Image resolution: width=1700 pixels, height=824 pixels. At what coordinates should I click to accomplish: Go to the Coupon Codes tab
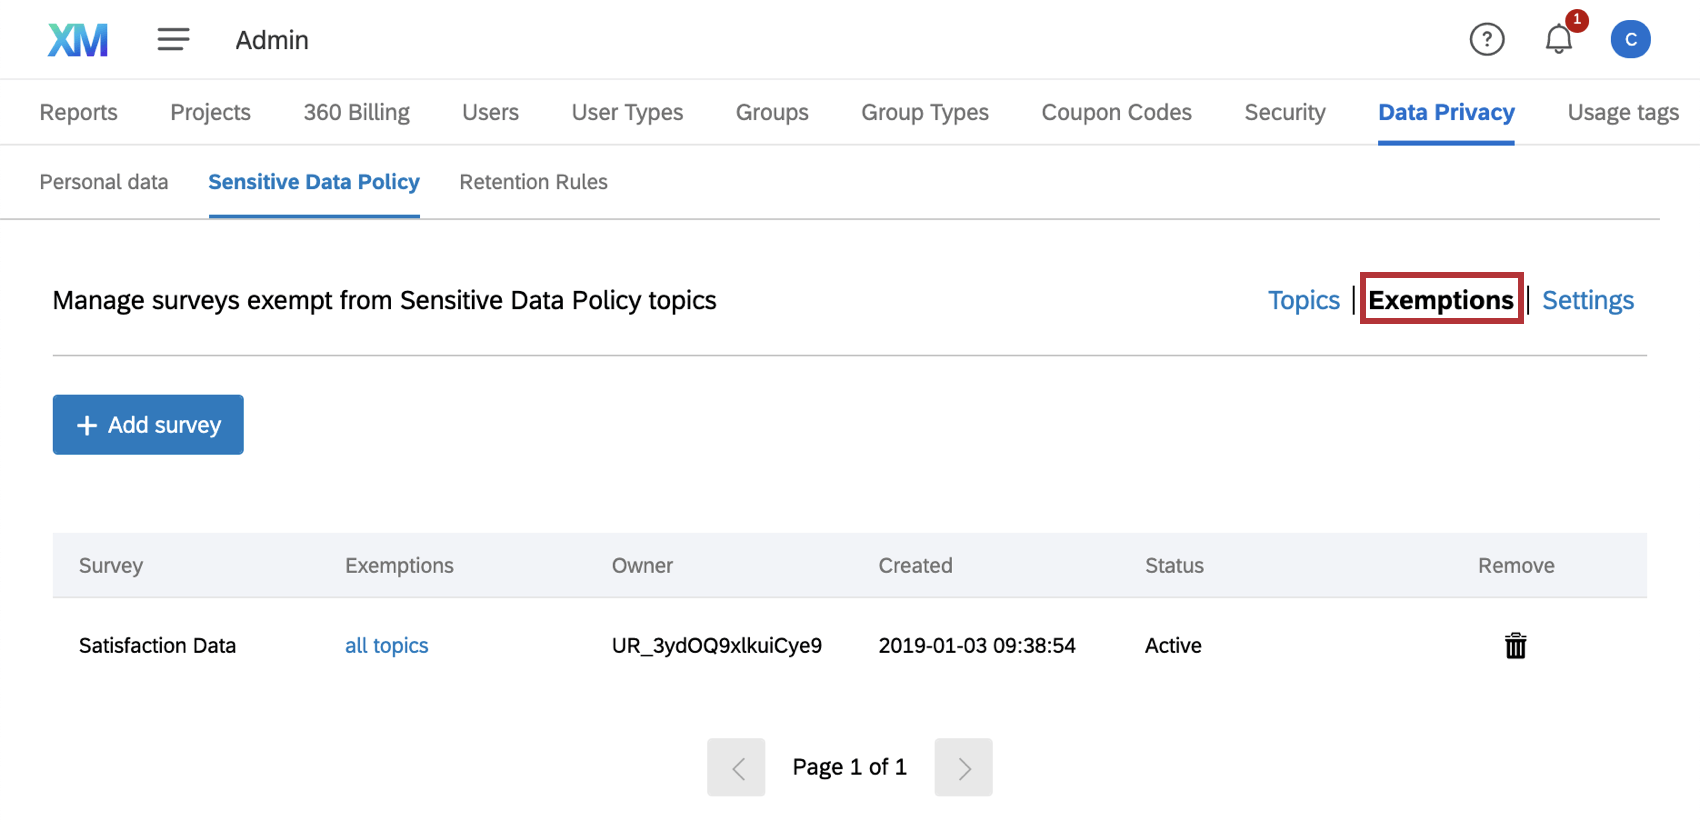pyautogui.click(x=1116, y=112)
